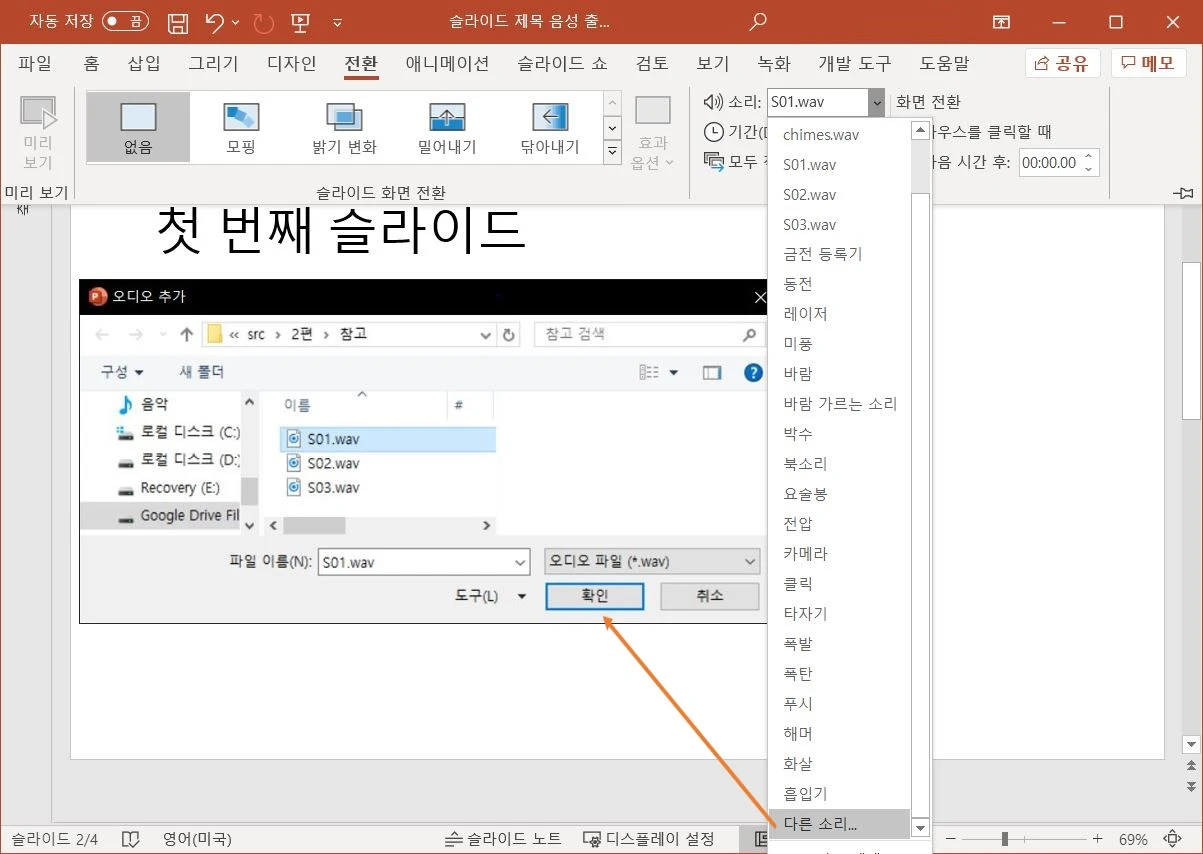Screen dimensions: 1203x854
Task: Select the 없음 transition thumbnail
Action: click(x=138, y=127)
